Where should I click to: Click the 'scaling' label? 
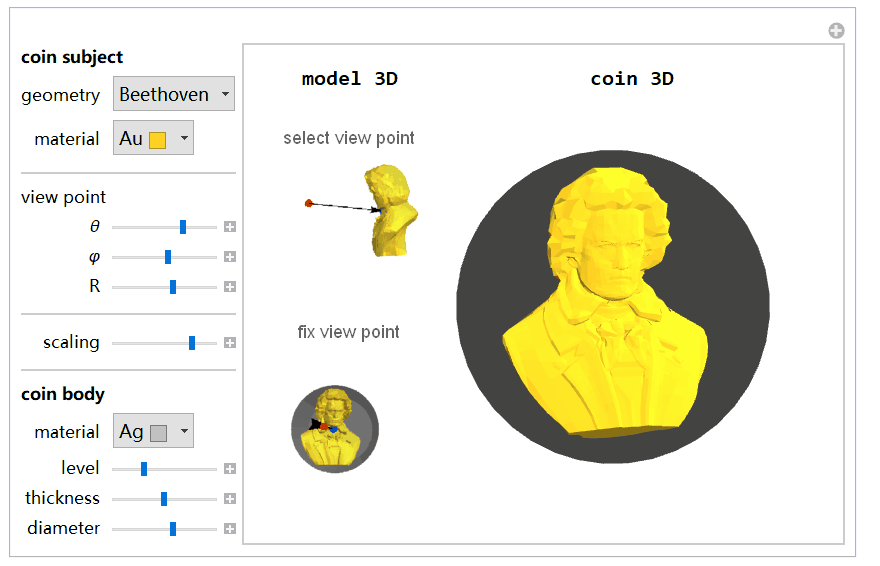(71, 342)
